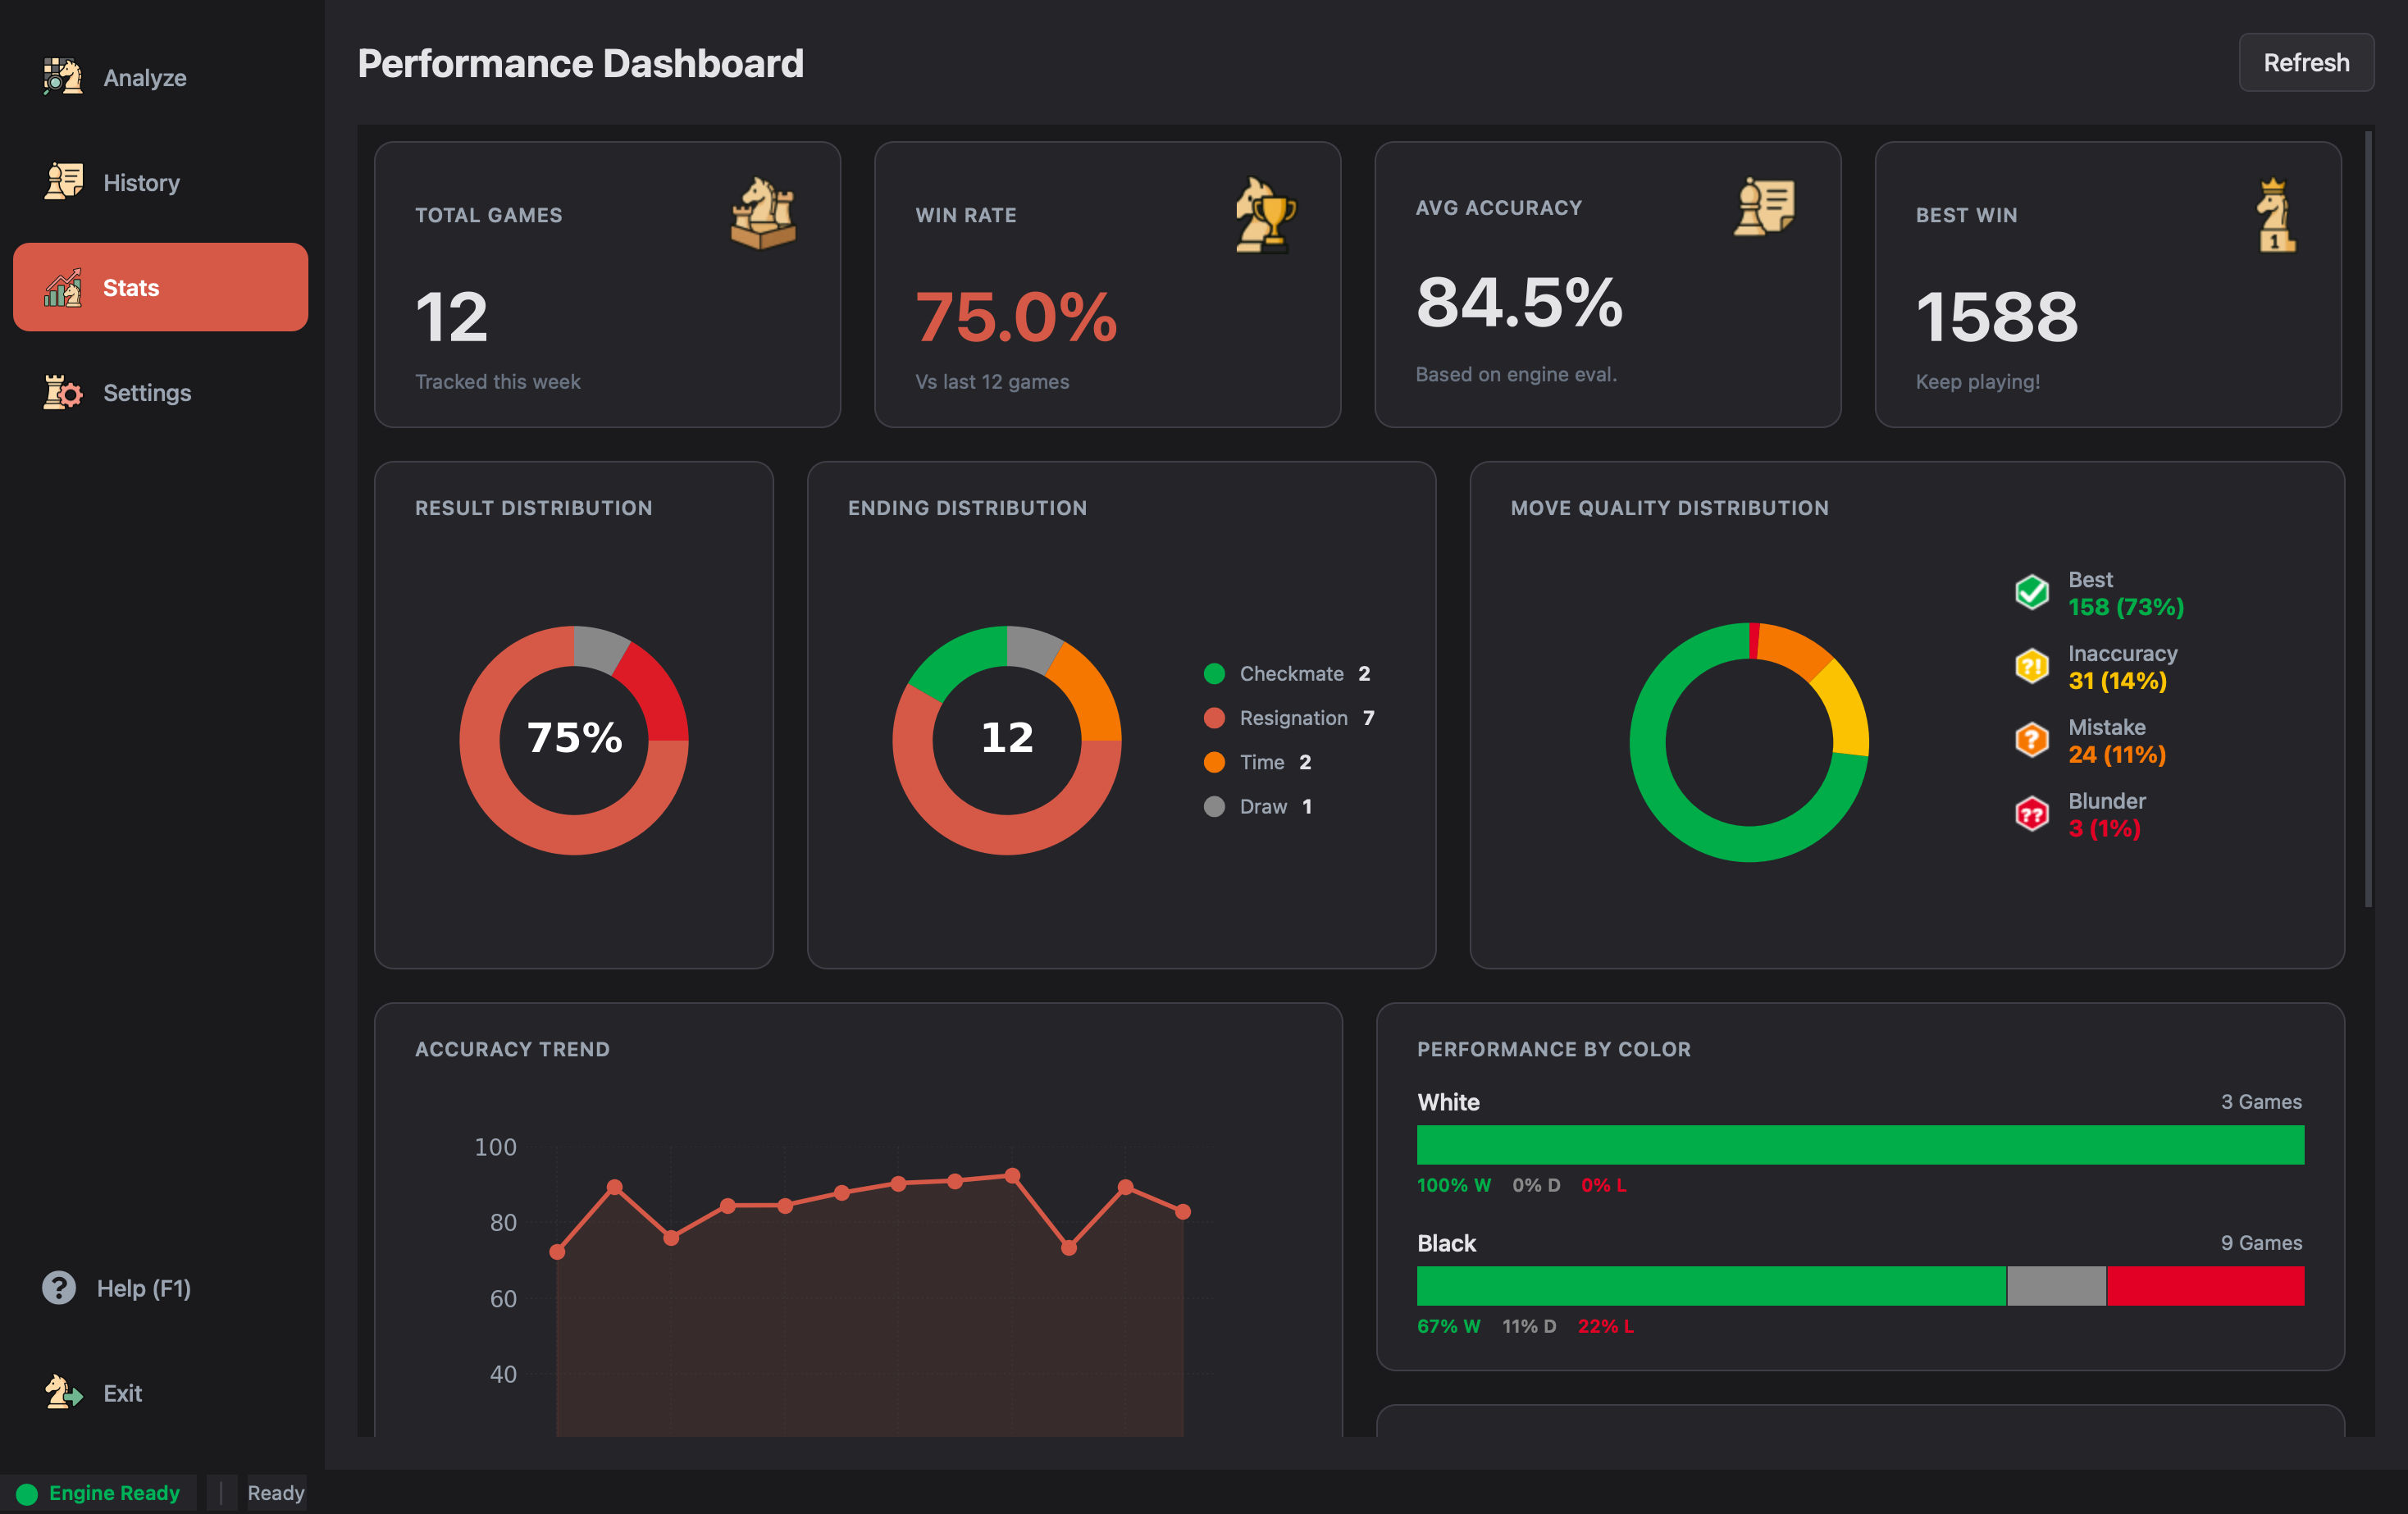Click the 'Engine Ready' status text
The height and width of the screenshot is (1514, 2408).
(x=114, y=1493)
